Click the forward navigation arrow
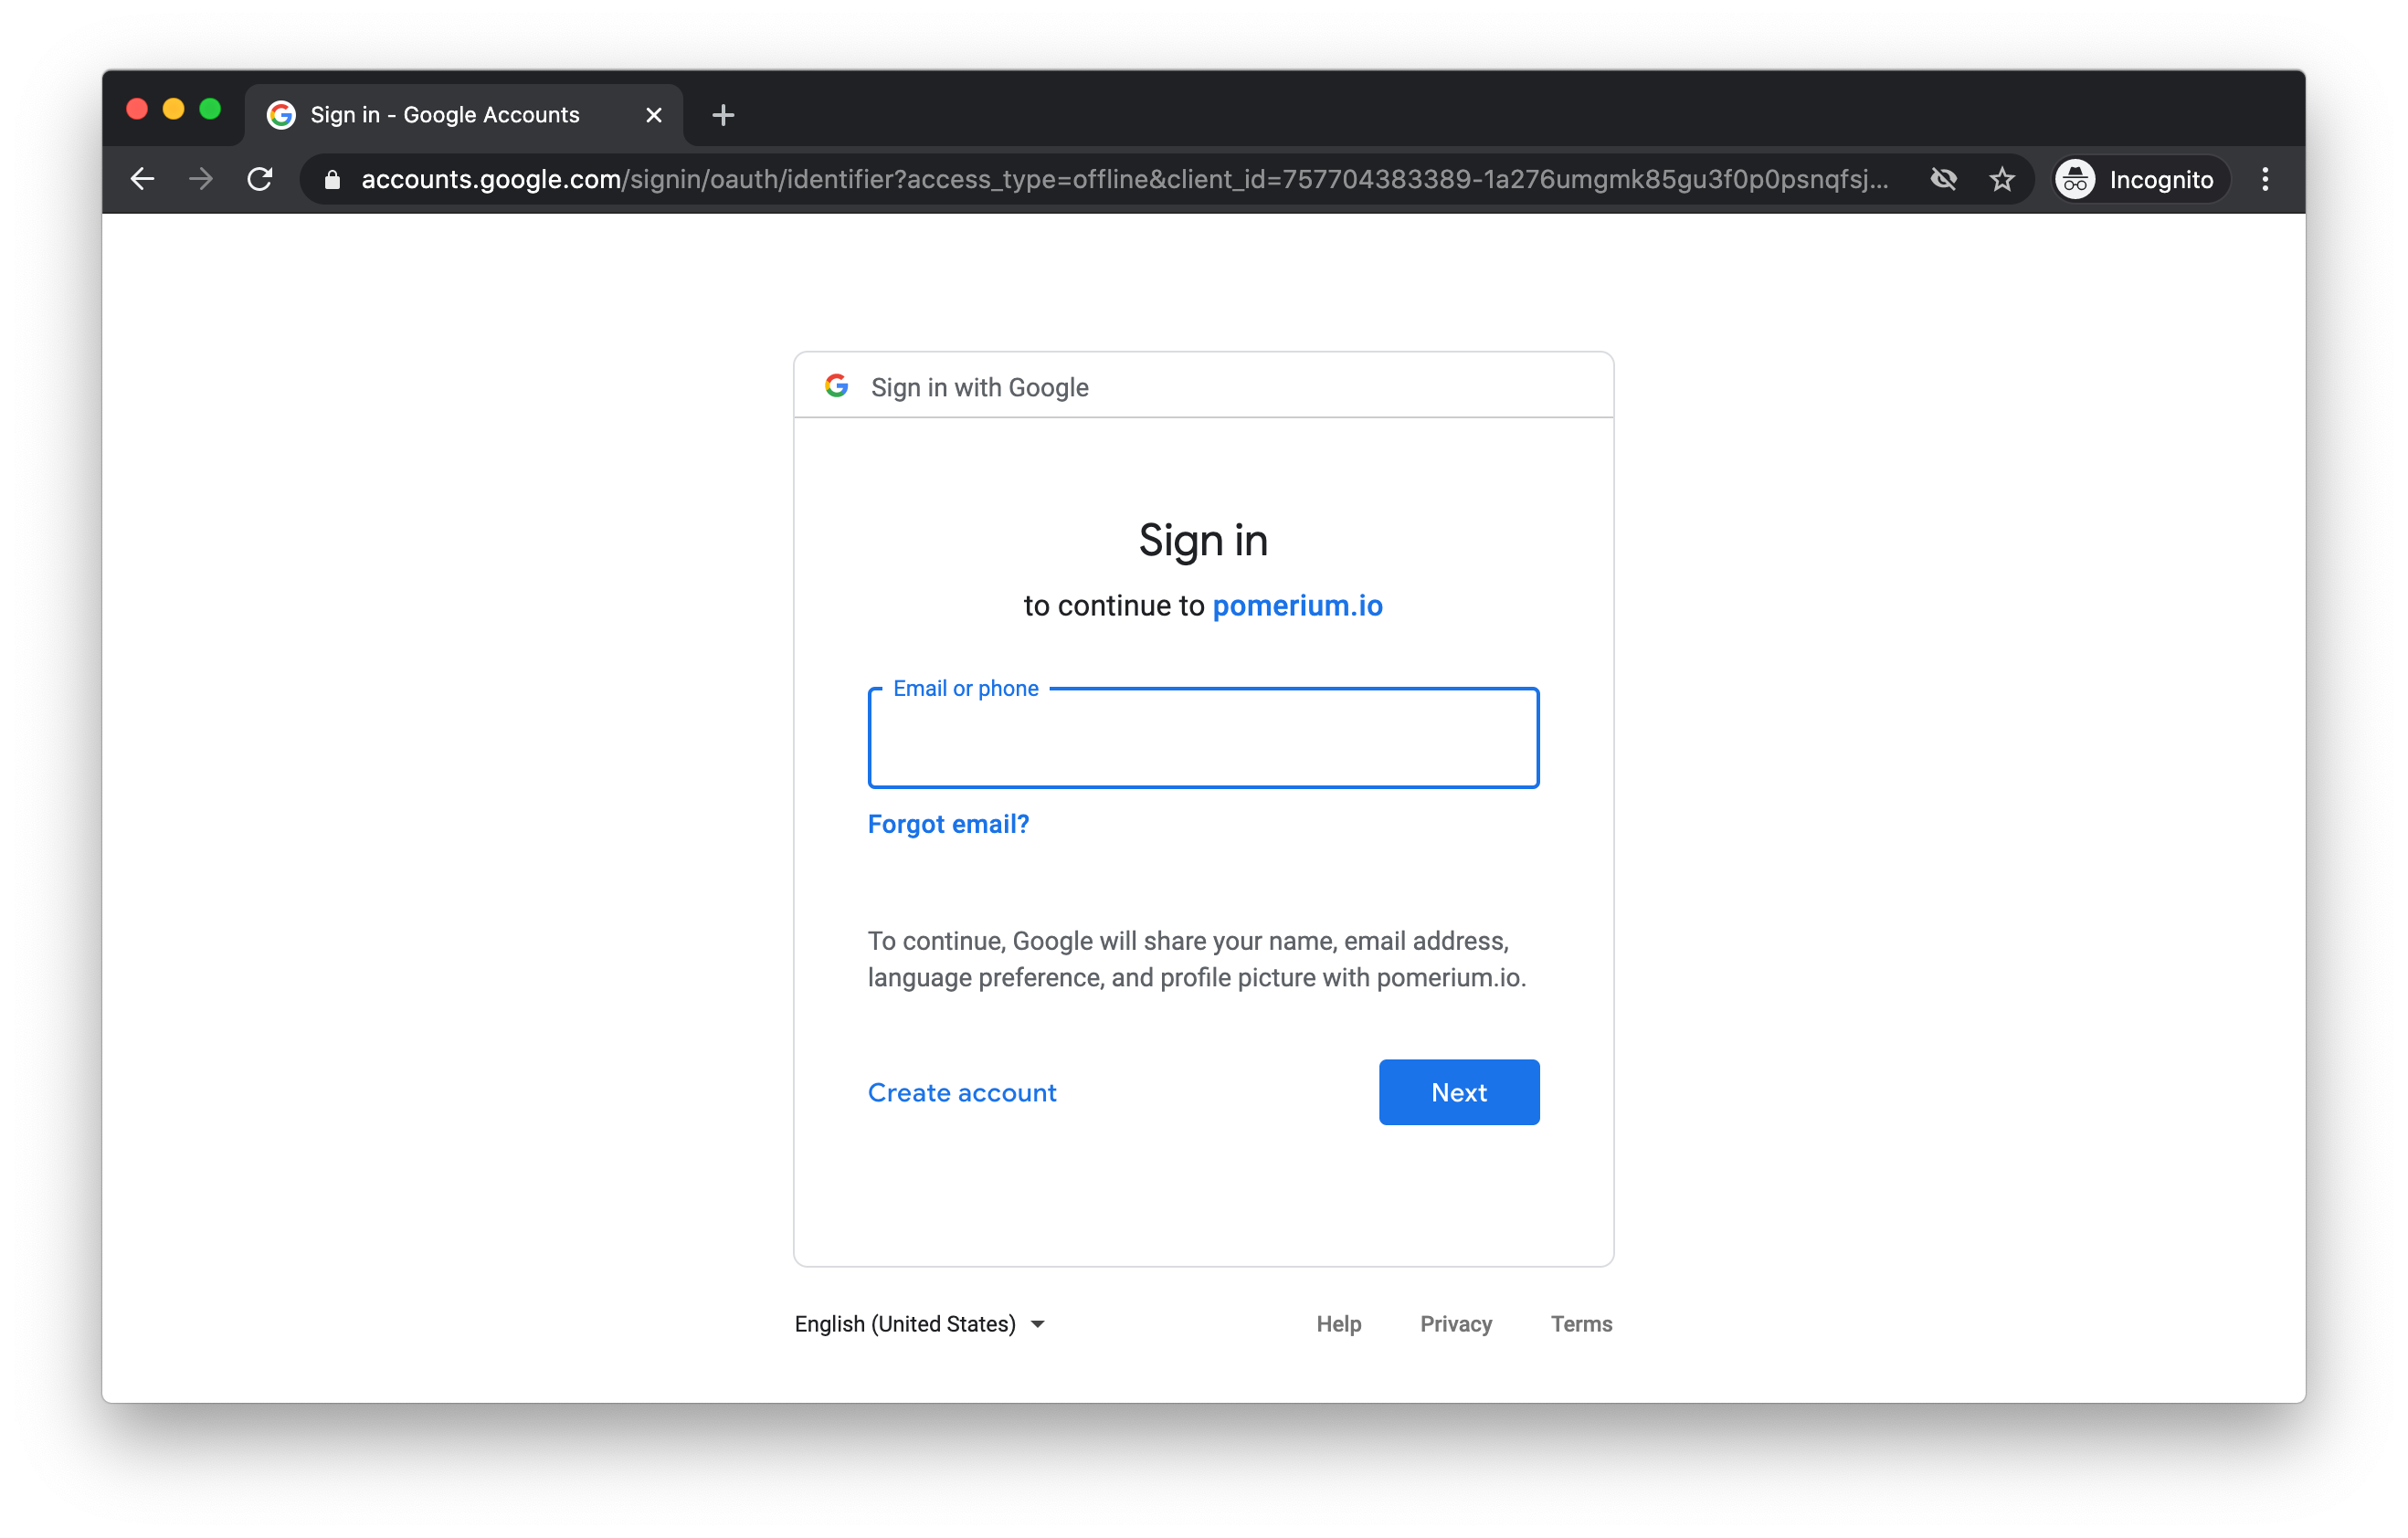The width and height of the screenshot is (2408, 1538). (201, 179)
